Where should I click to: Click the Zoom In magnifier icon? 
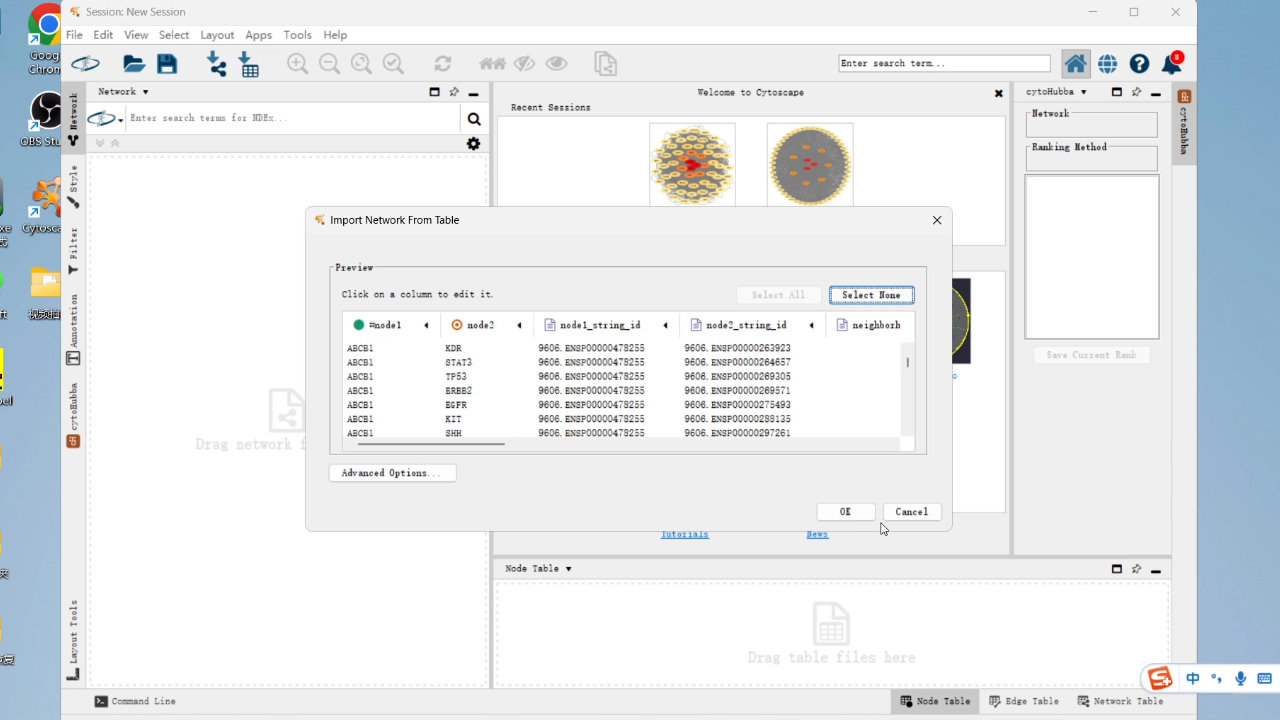point(297,64)
